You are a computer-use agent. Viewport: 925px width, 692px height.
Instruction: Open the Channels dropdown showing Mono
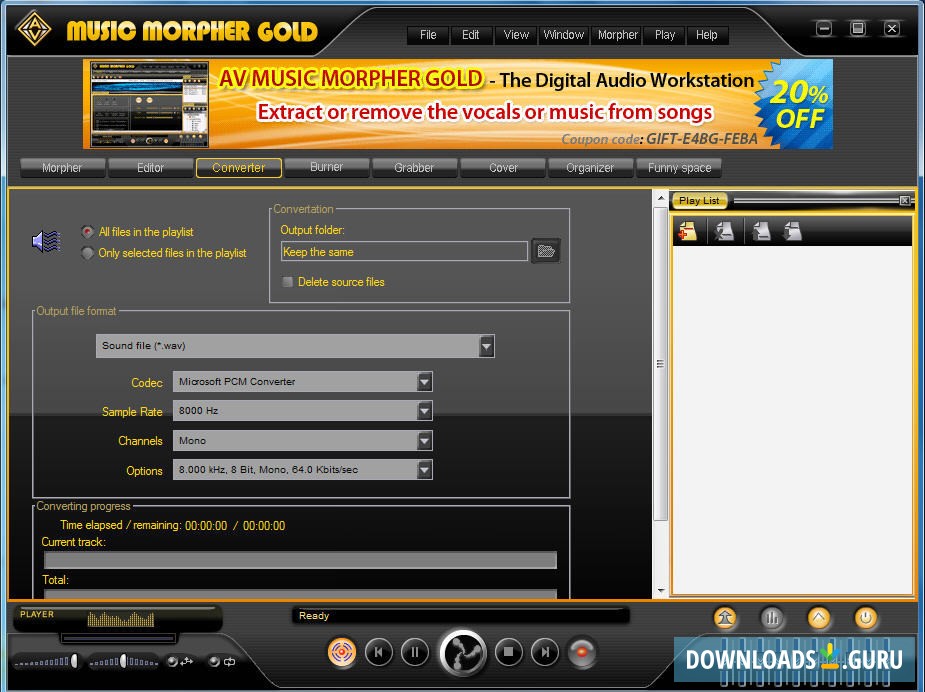[424, 441]
